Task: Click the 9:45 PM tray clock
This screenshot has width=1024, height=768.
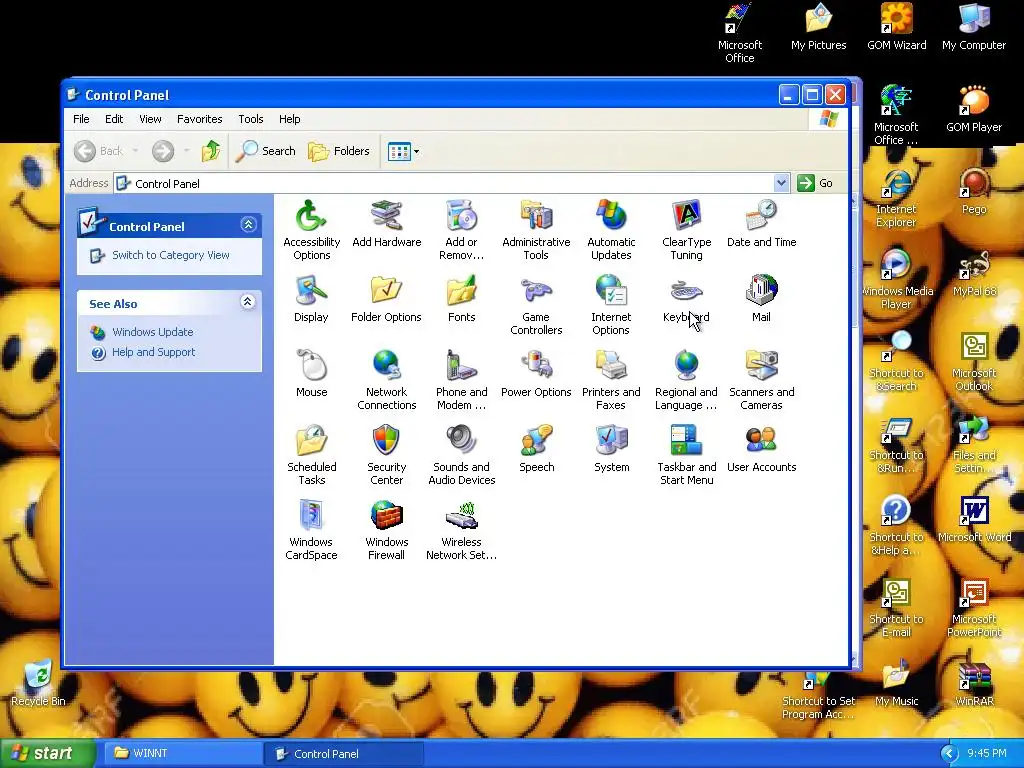Action: (987, 754)
